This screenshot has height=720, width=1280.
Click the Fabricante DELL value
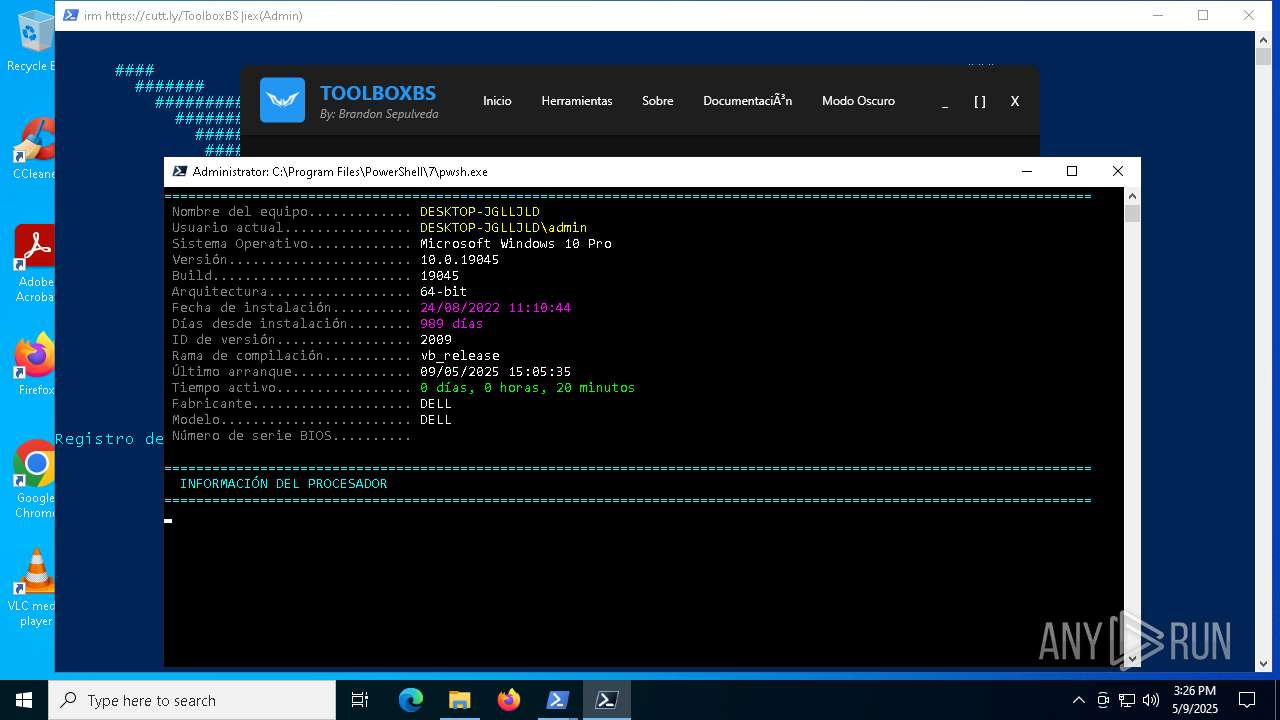pos(436,404)
